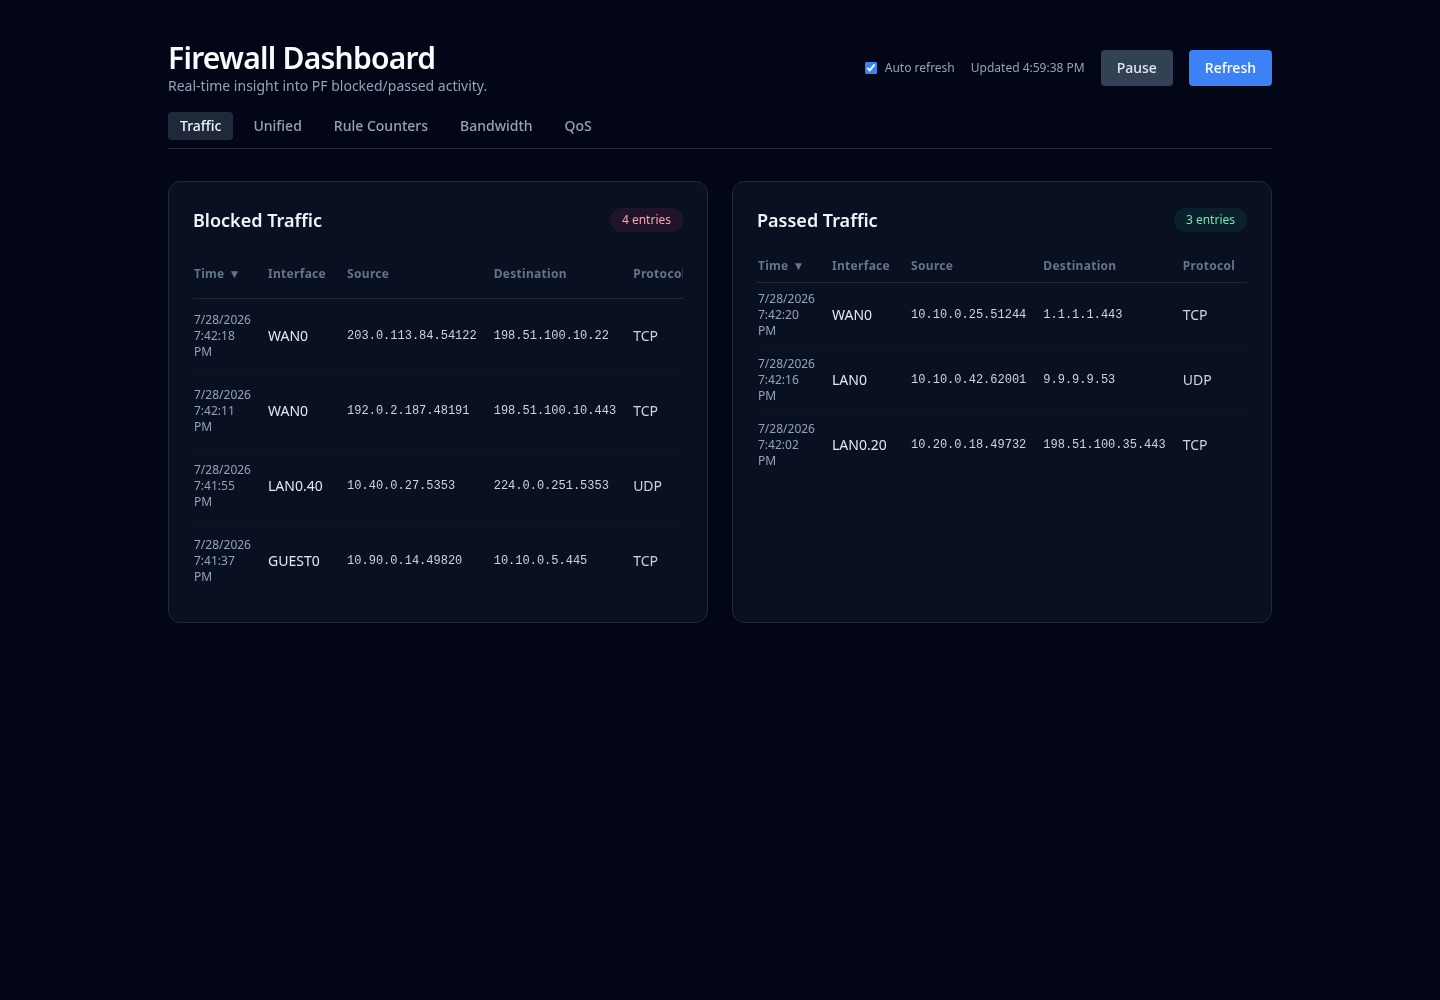Image resolution: width=1440 pixels, height=1000 pixels.
Task: Click the Pause button
Action: point(1137,68)
